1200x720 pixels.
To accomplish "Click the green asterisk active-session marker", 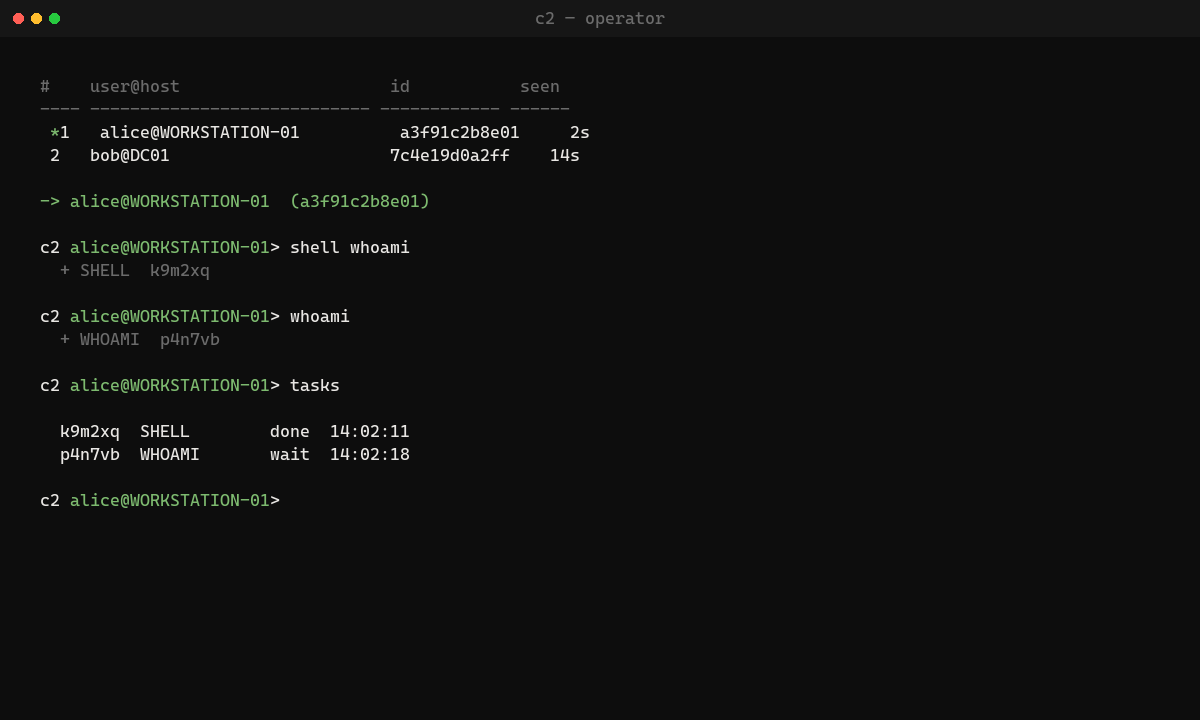I will coord(55,132).
